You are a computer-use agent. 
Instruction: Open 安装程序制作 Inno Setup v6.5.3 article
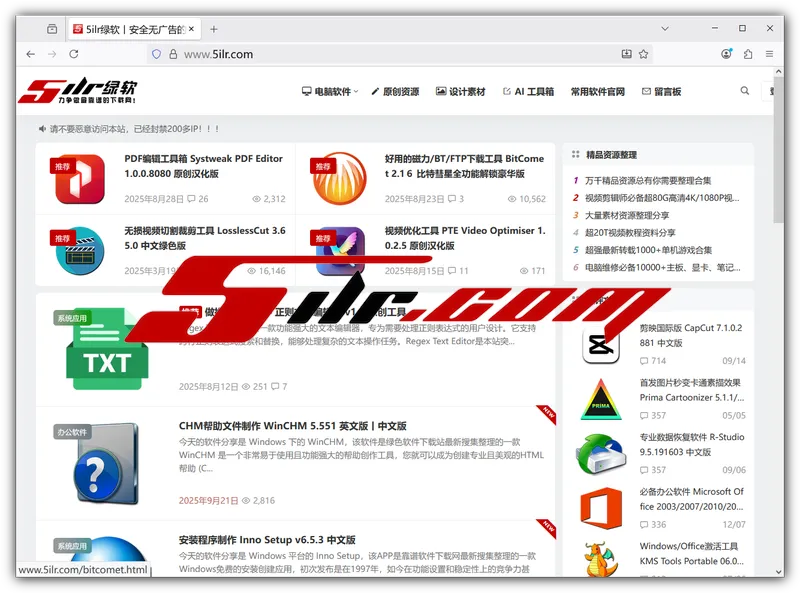point(267,539)
